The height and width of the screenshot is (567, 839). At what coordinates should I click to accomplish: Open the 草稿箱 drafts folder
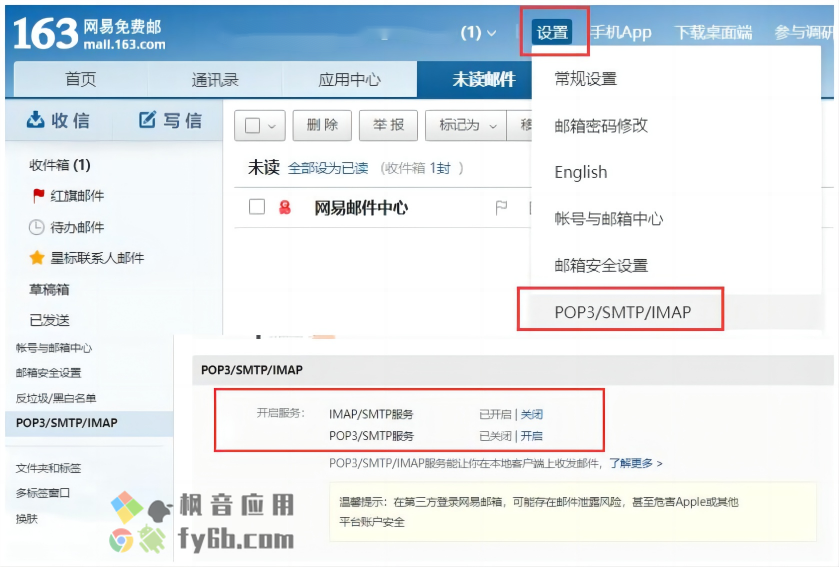(x=49, y=289)
